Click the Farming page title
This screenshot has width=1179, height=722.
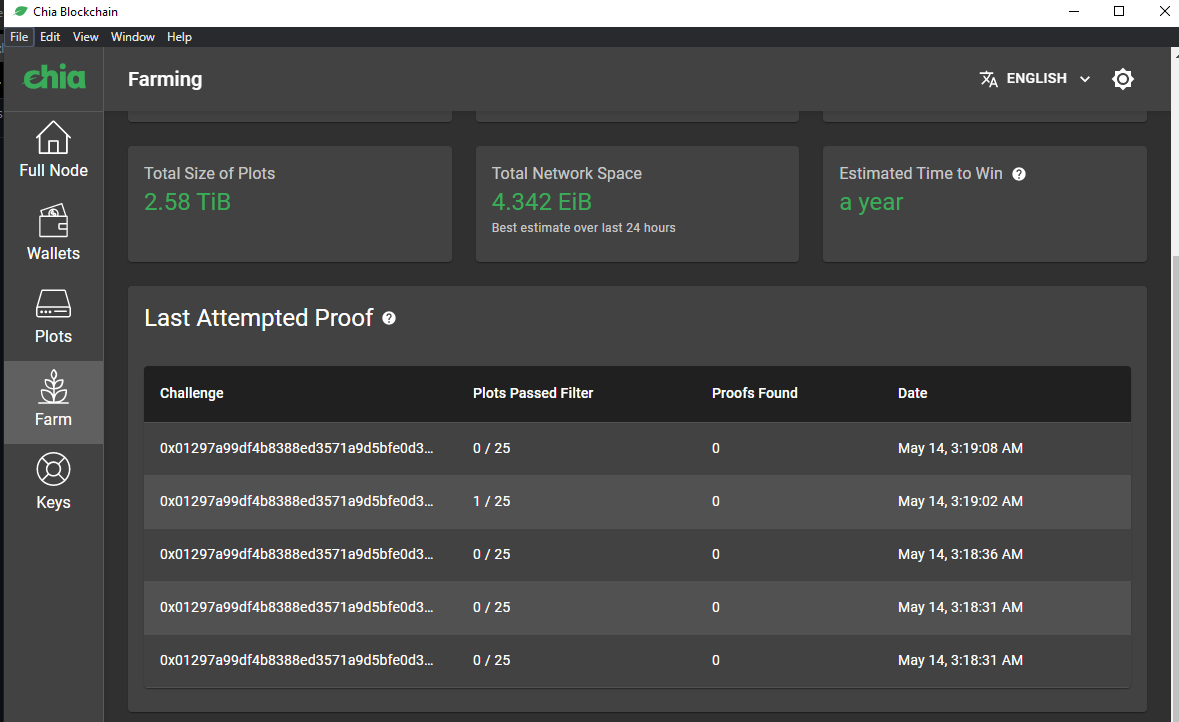[x=165, y=79]
